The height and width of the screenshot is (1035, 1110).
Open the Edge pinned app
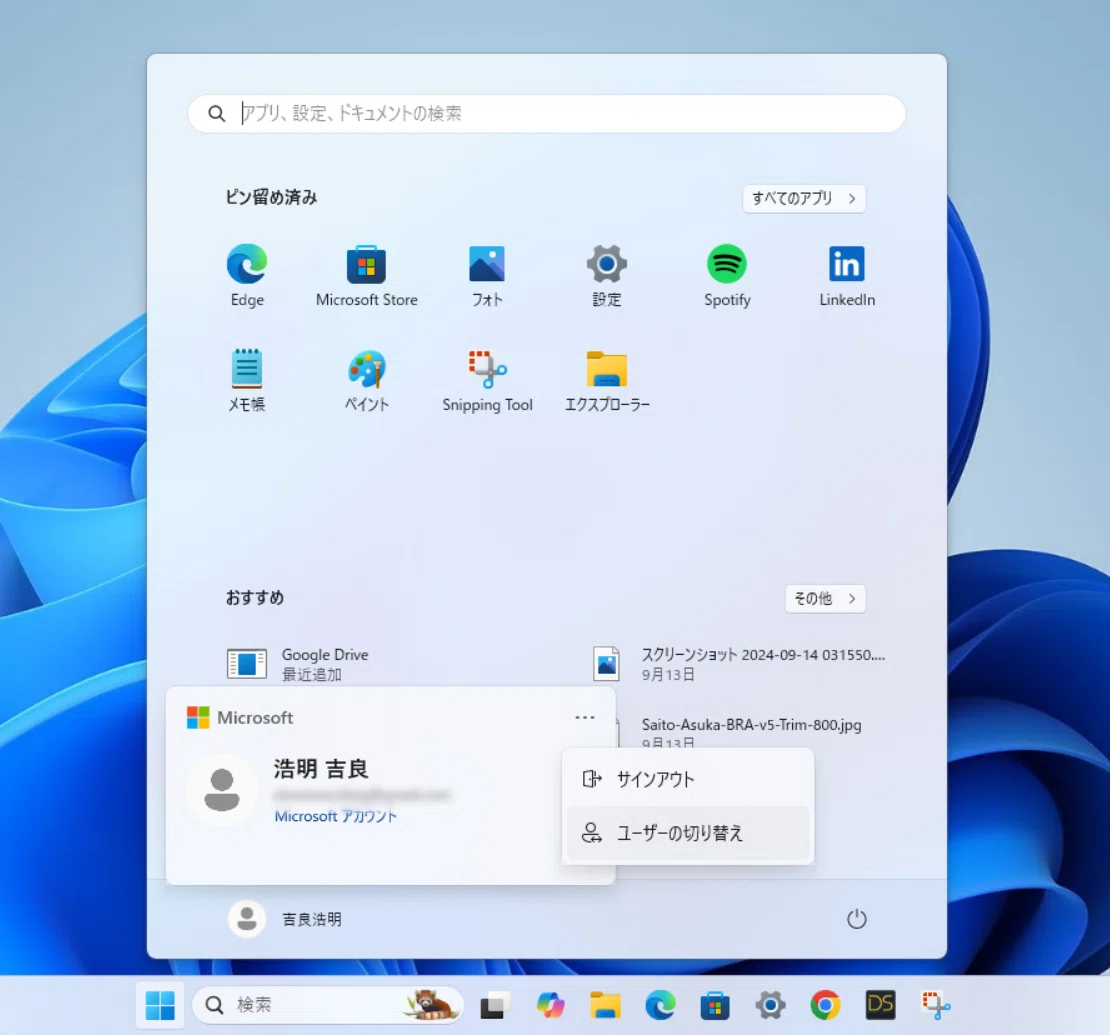pos(246,275)
